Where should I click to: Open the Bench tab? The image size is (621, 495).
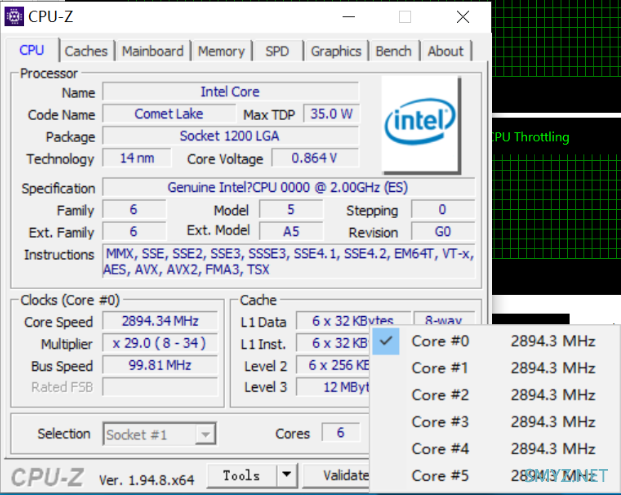coord(393,51)
